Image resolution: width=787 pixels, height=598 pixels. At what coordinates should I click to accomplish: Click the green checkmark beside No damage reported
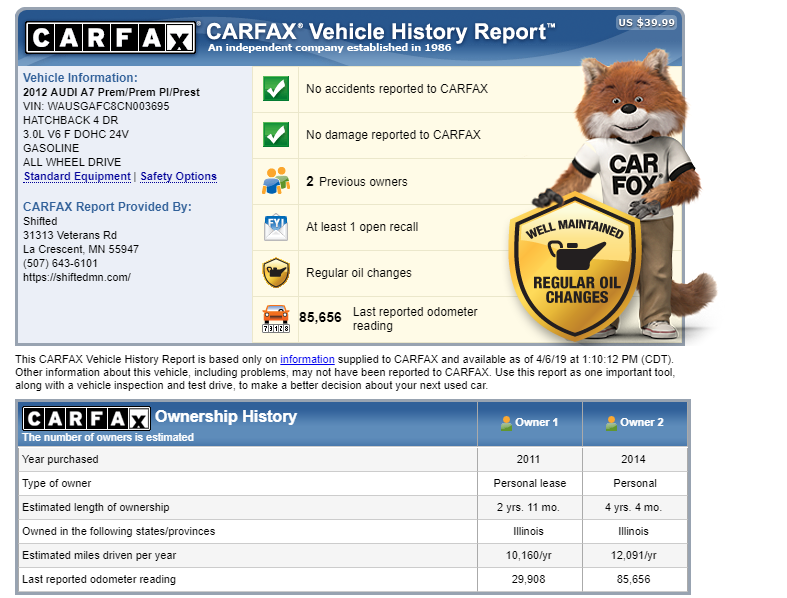[x=276, y=135]
